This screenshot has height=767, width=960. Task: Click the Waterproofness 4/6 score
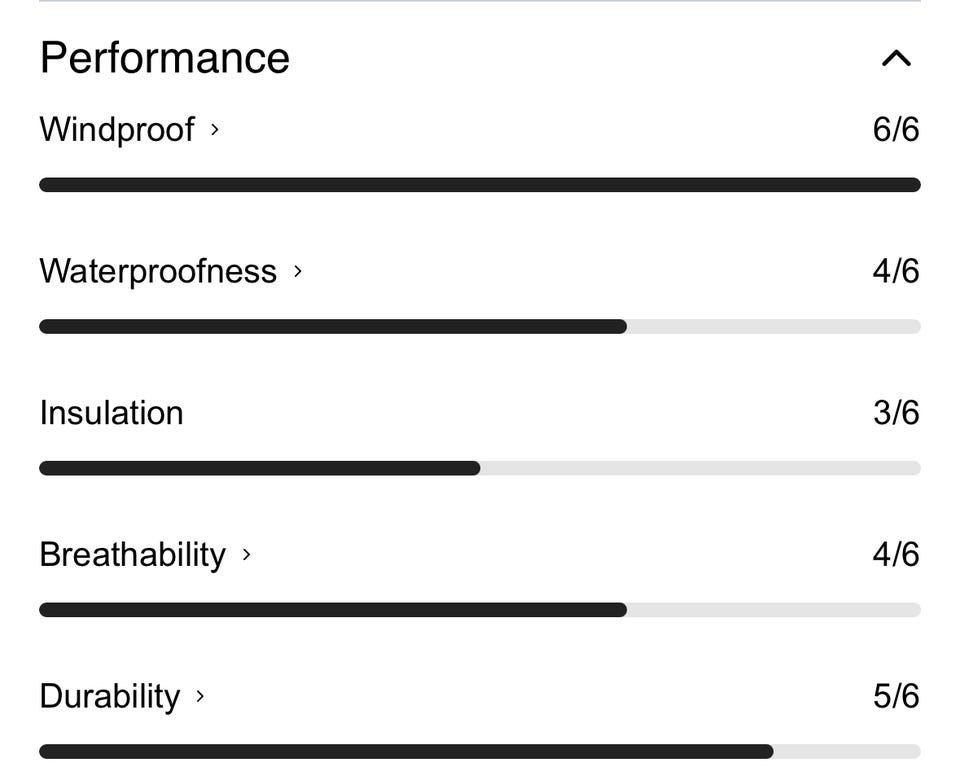coord(895,272)
